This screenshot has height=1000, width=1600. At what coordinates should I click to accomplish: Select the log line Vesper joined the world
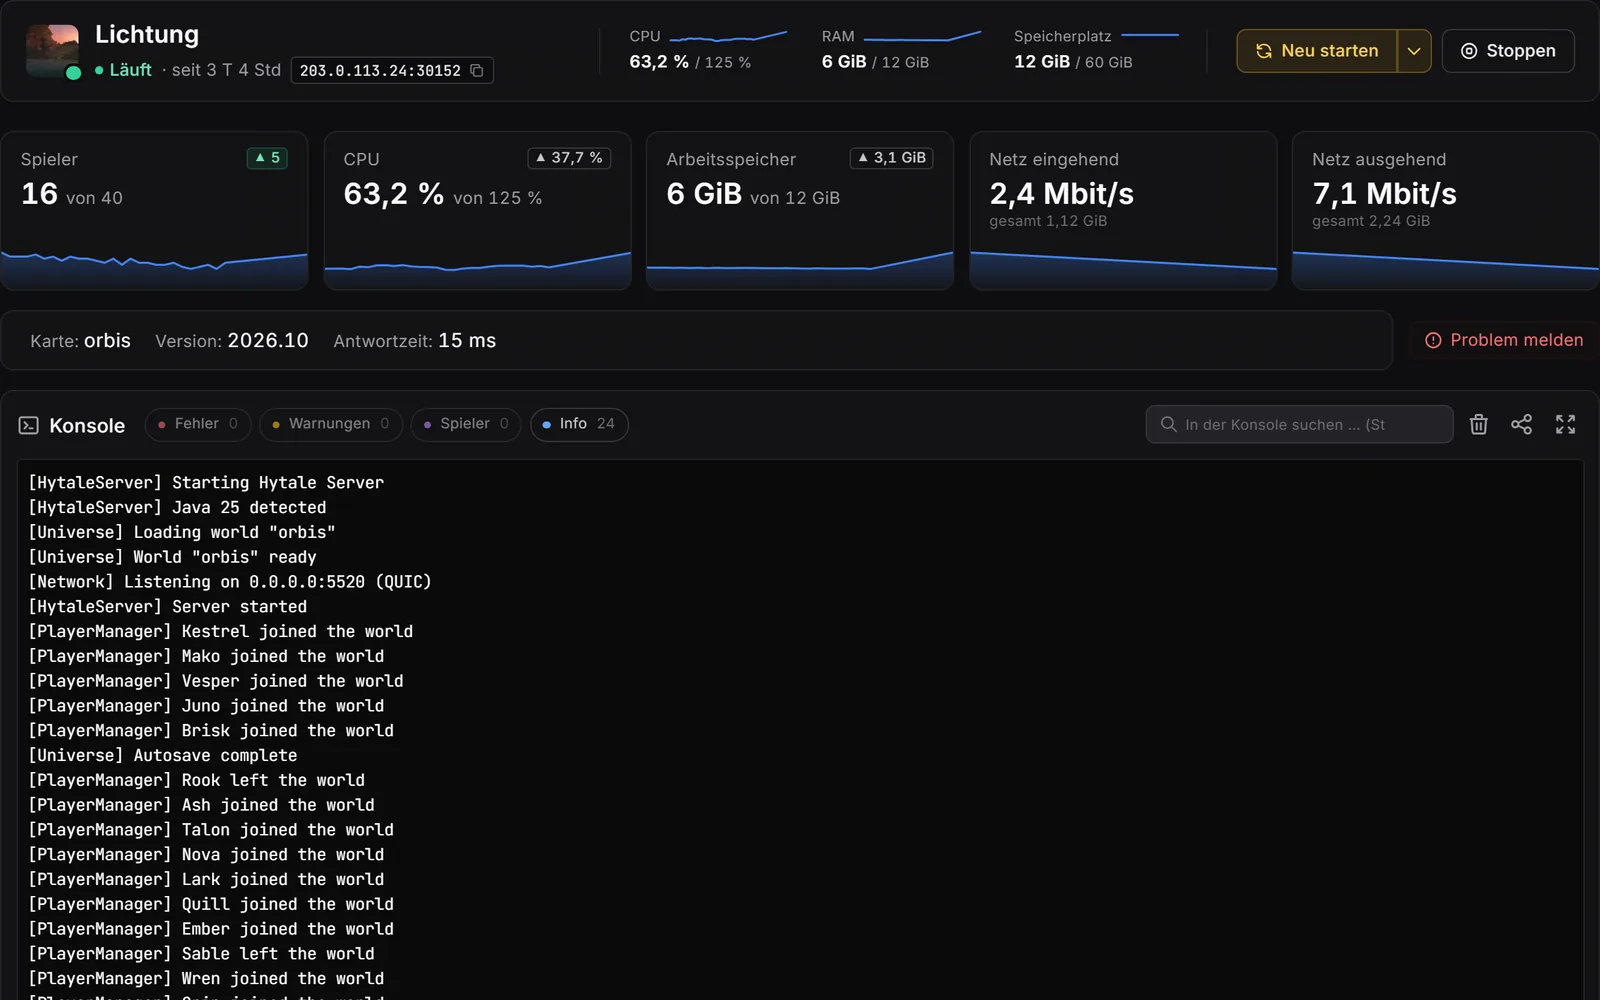coord(216,681)
